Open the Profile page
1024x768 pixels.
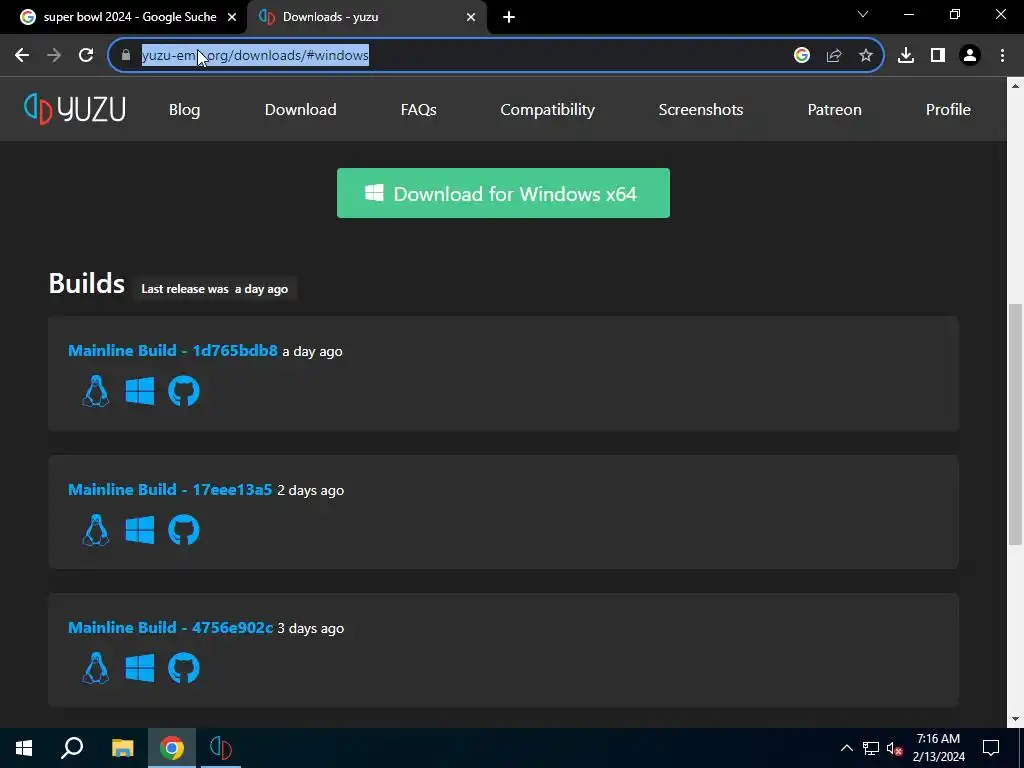[948, 110]
